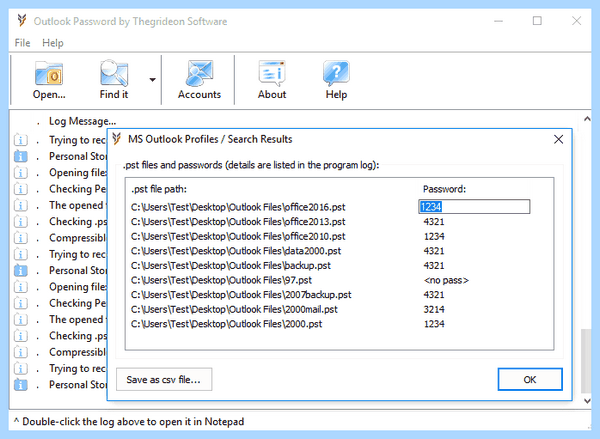Open the Help menu in menu bar
Image resolution: width=600 pixels, height=439 pixels.
coord(53,43)
